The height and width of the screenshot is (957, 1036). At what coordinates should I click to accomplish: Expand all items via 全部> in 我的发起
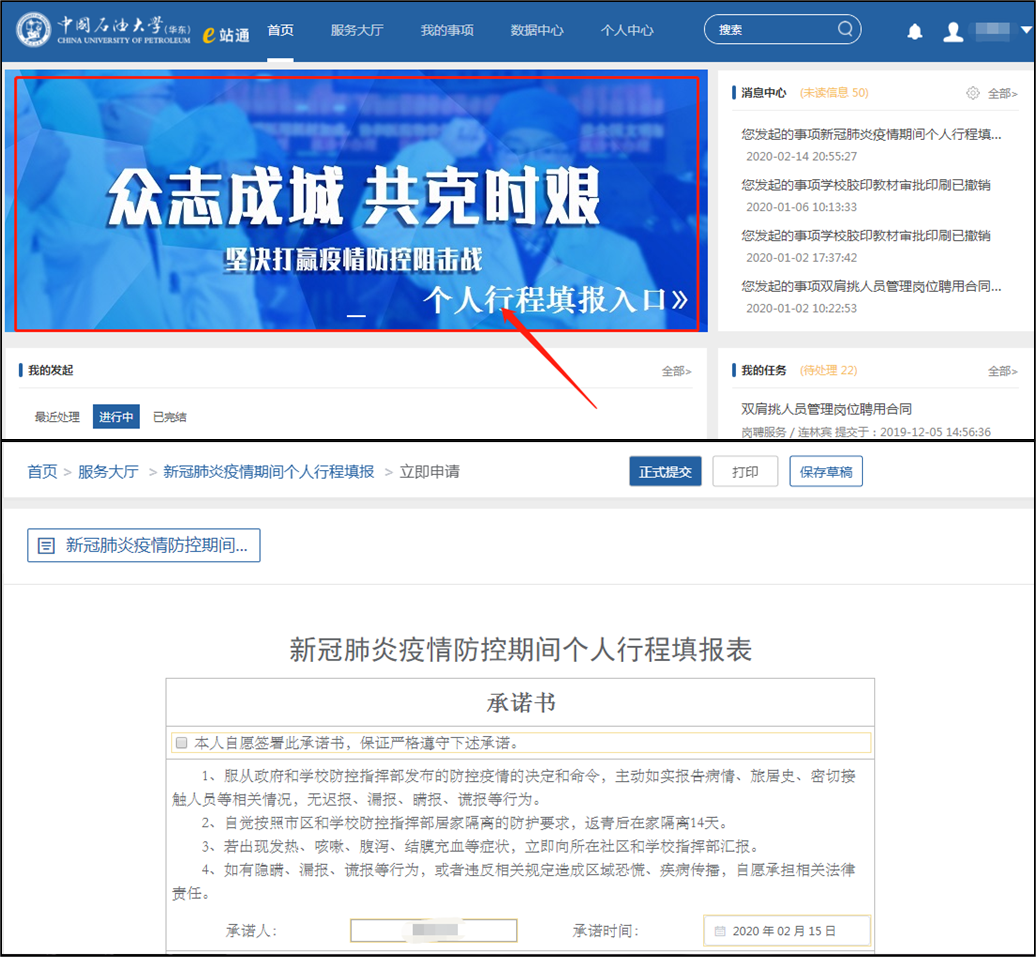pyautogui.click(x=676, y=371)
